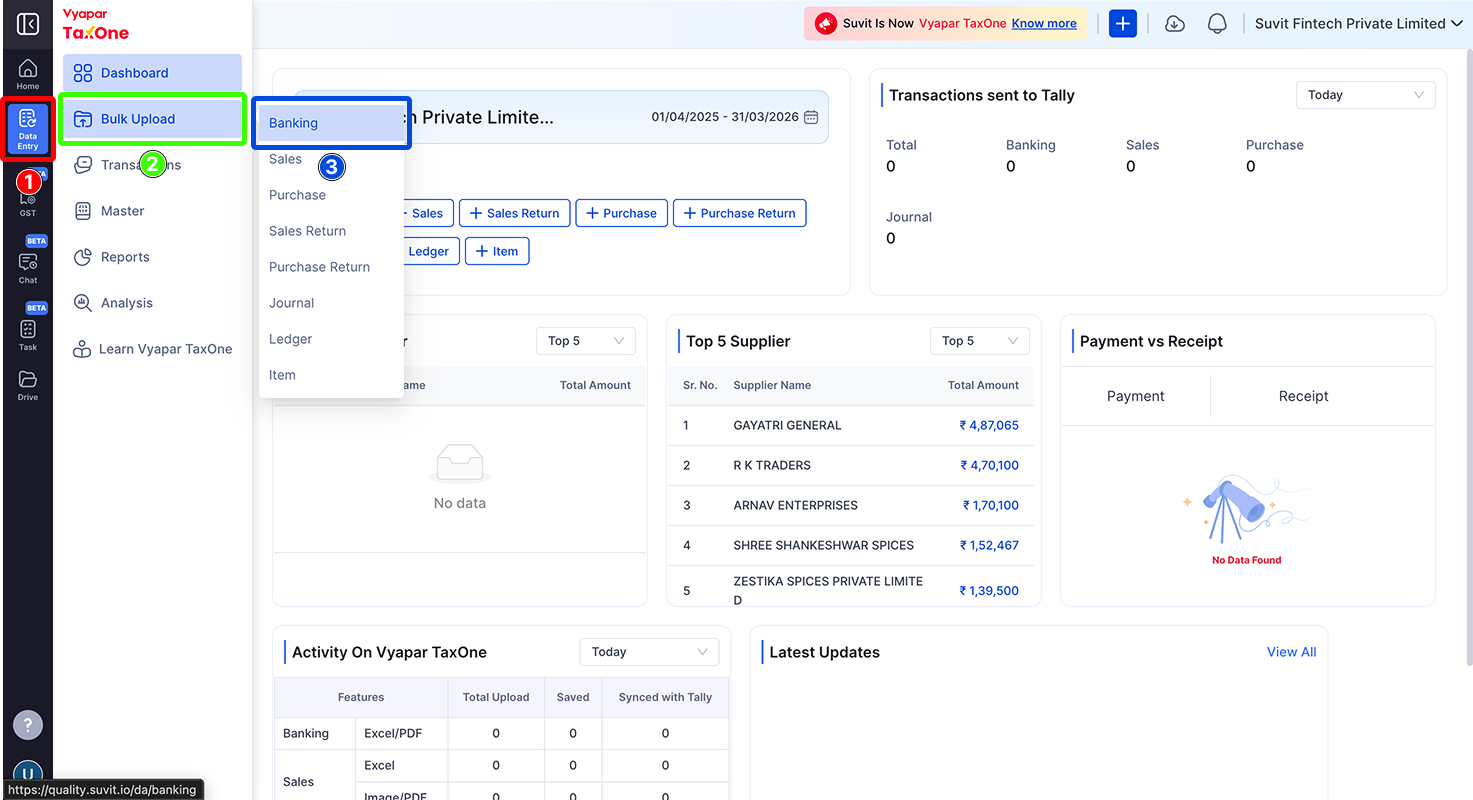The height and width of the screenshot is (800, 1473).
Task: Open the Drive folder icon
Action: (28, 385)
